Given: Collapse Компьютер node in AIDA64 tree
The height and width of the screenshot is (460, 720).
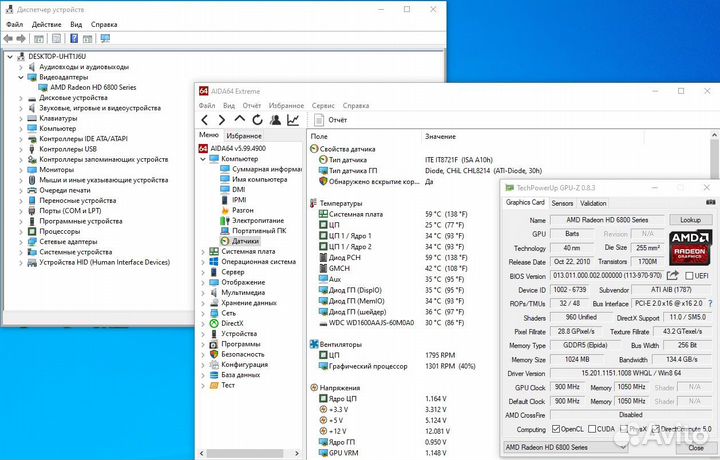Looking at the screenshot, I should (203, 159).
